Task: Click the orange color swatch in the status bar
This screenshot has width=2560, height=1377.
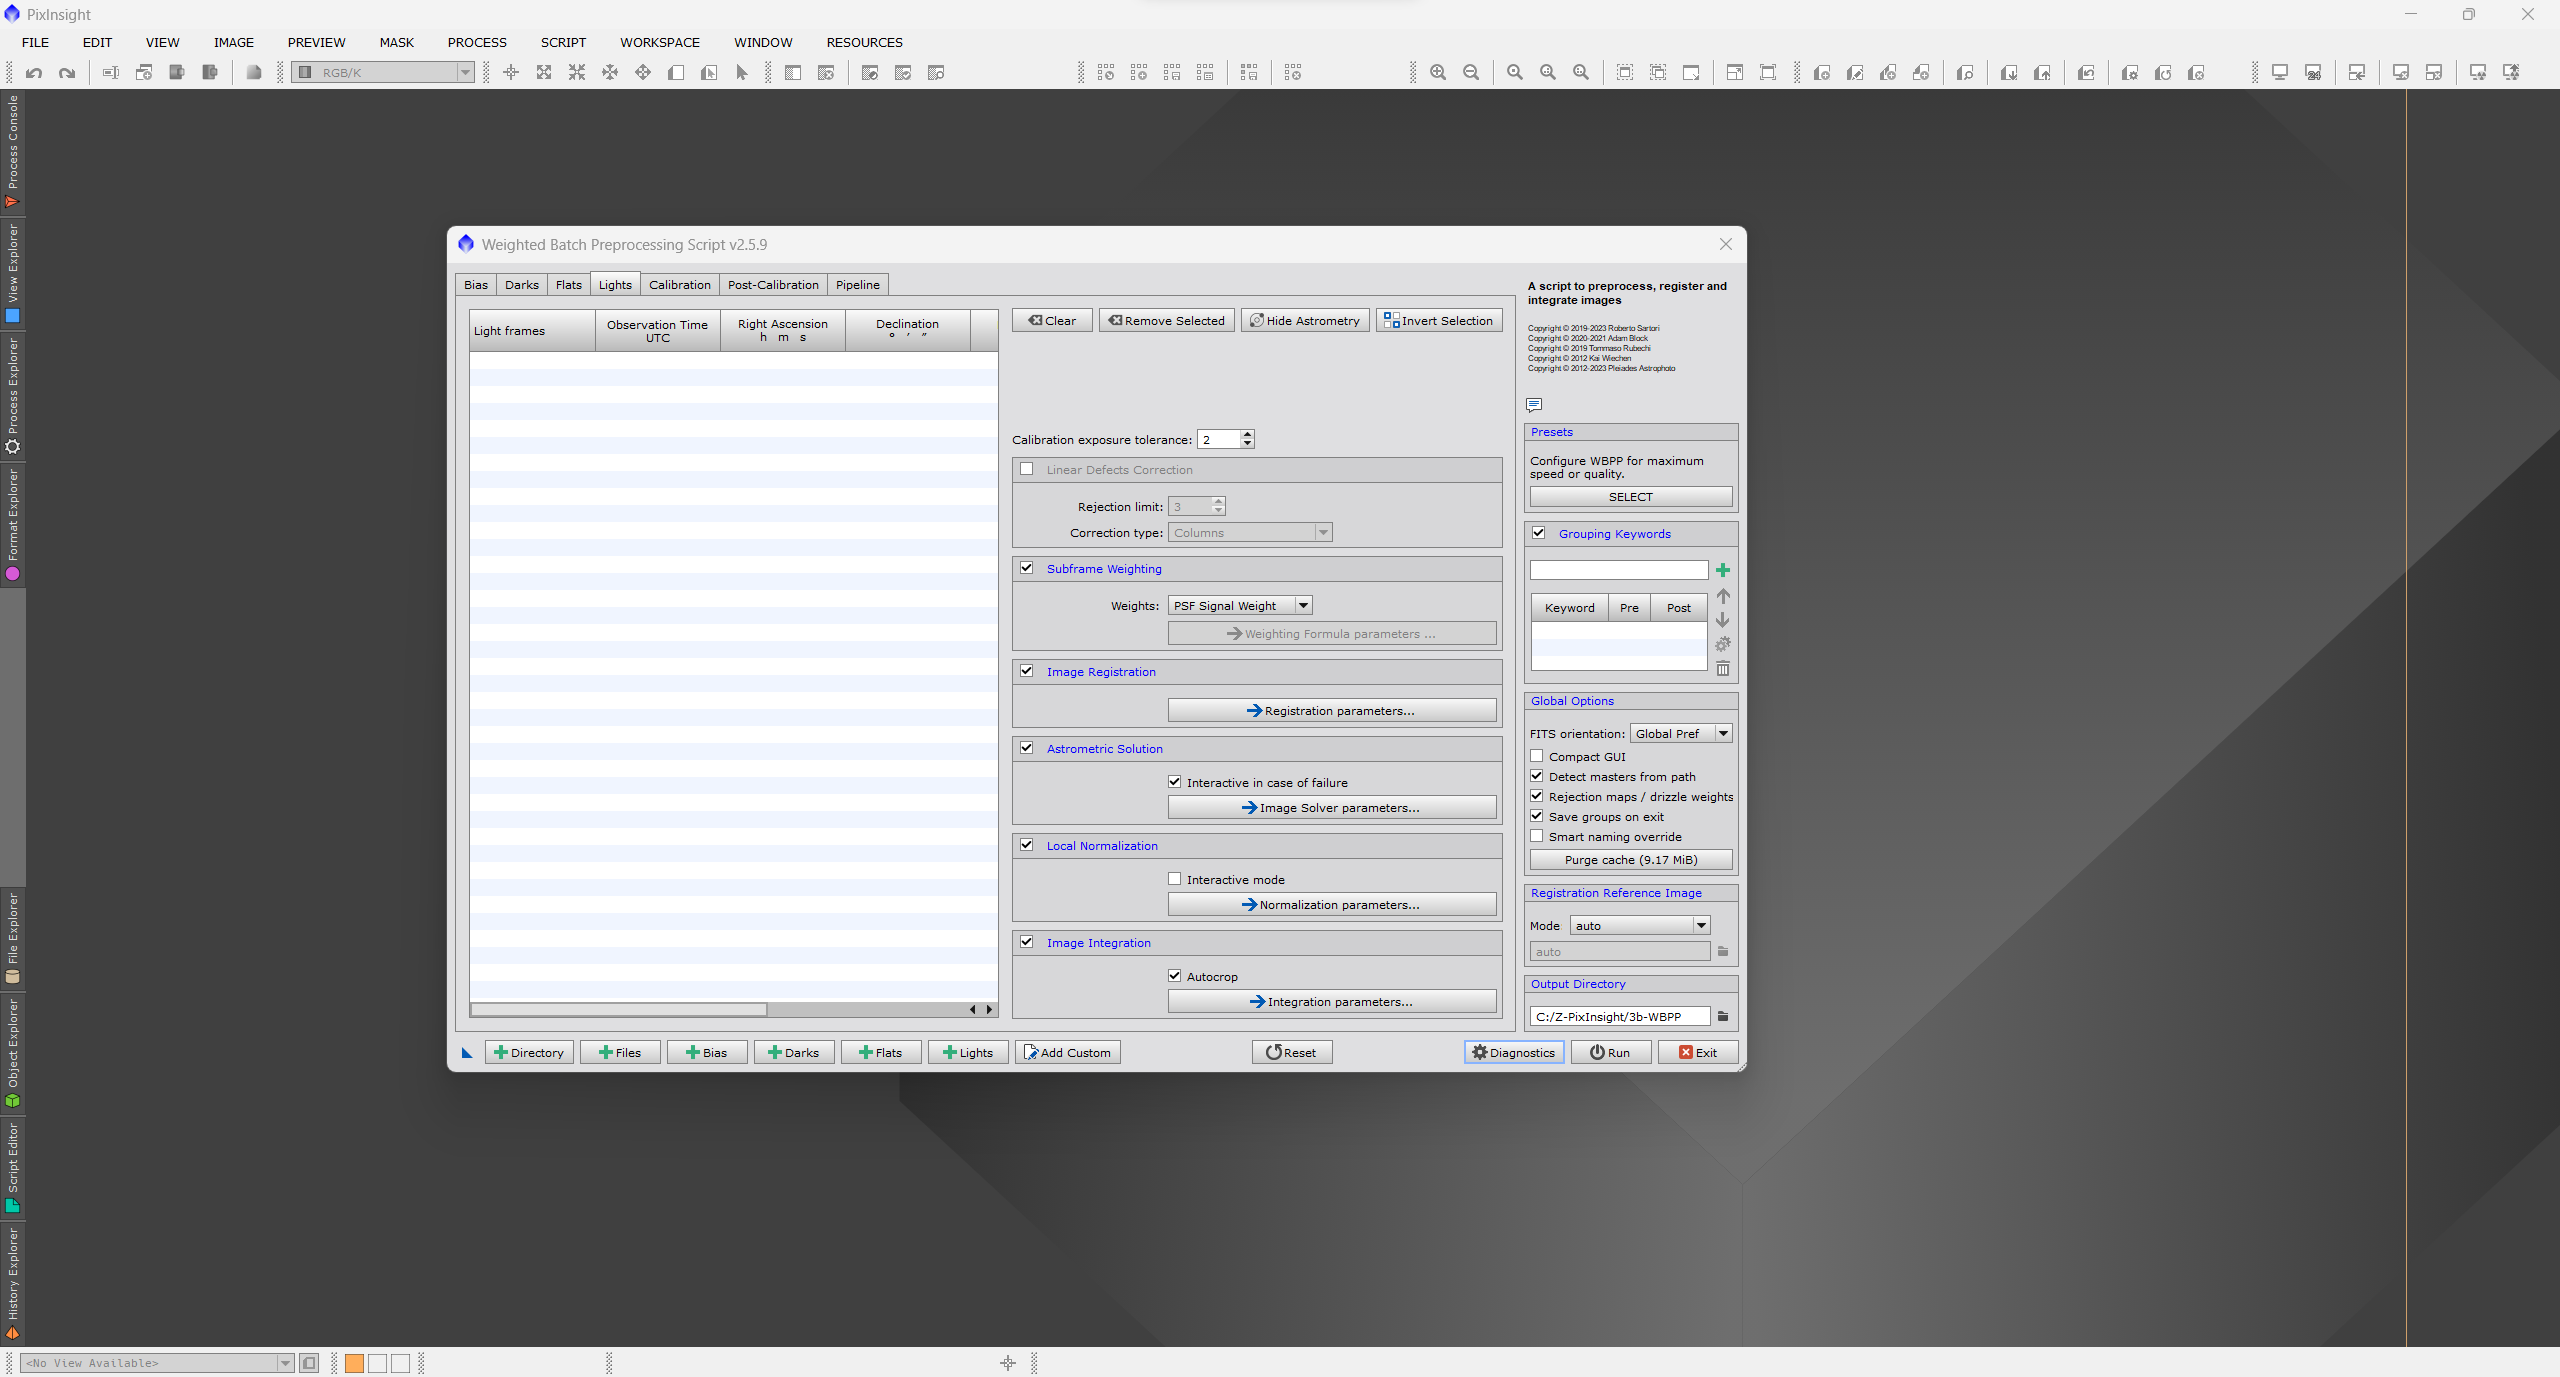Action: point(354,1363)
